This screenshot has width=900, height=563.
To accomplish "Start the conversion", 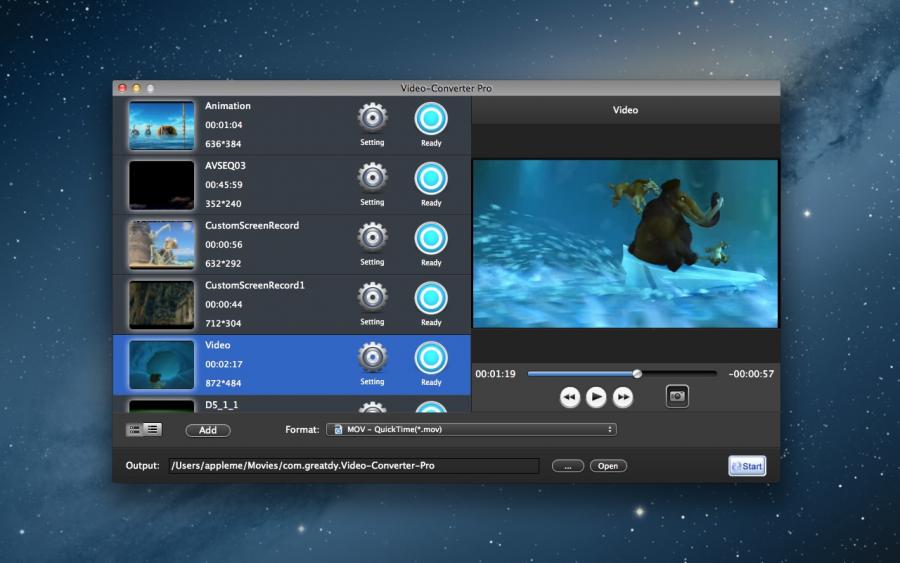I will coord(747,466).
